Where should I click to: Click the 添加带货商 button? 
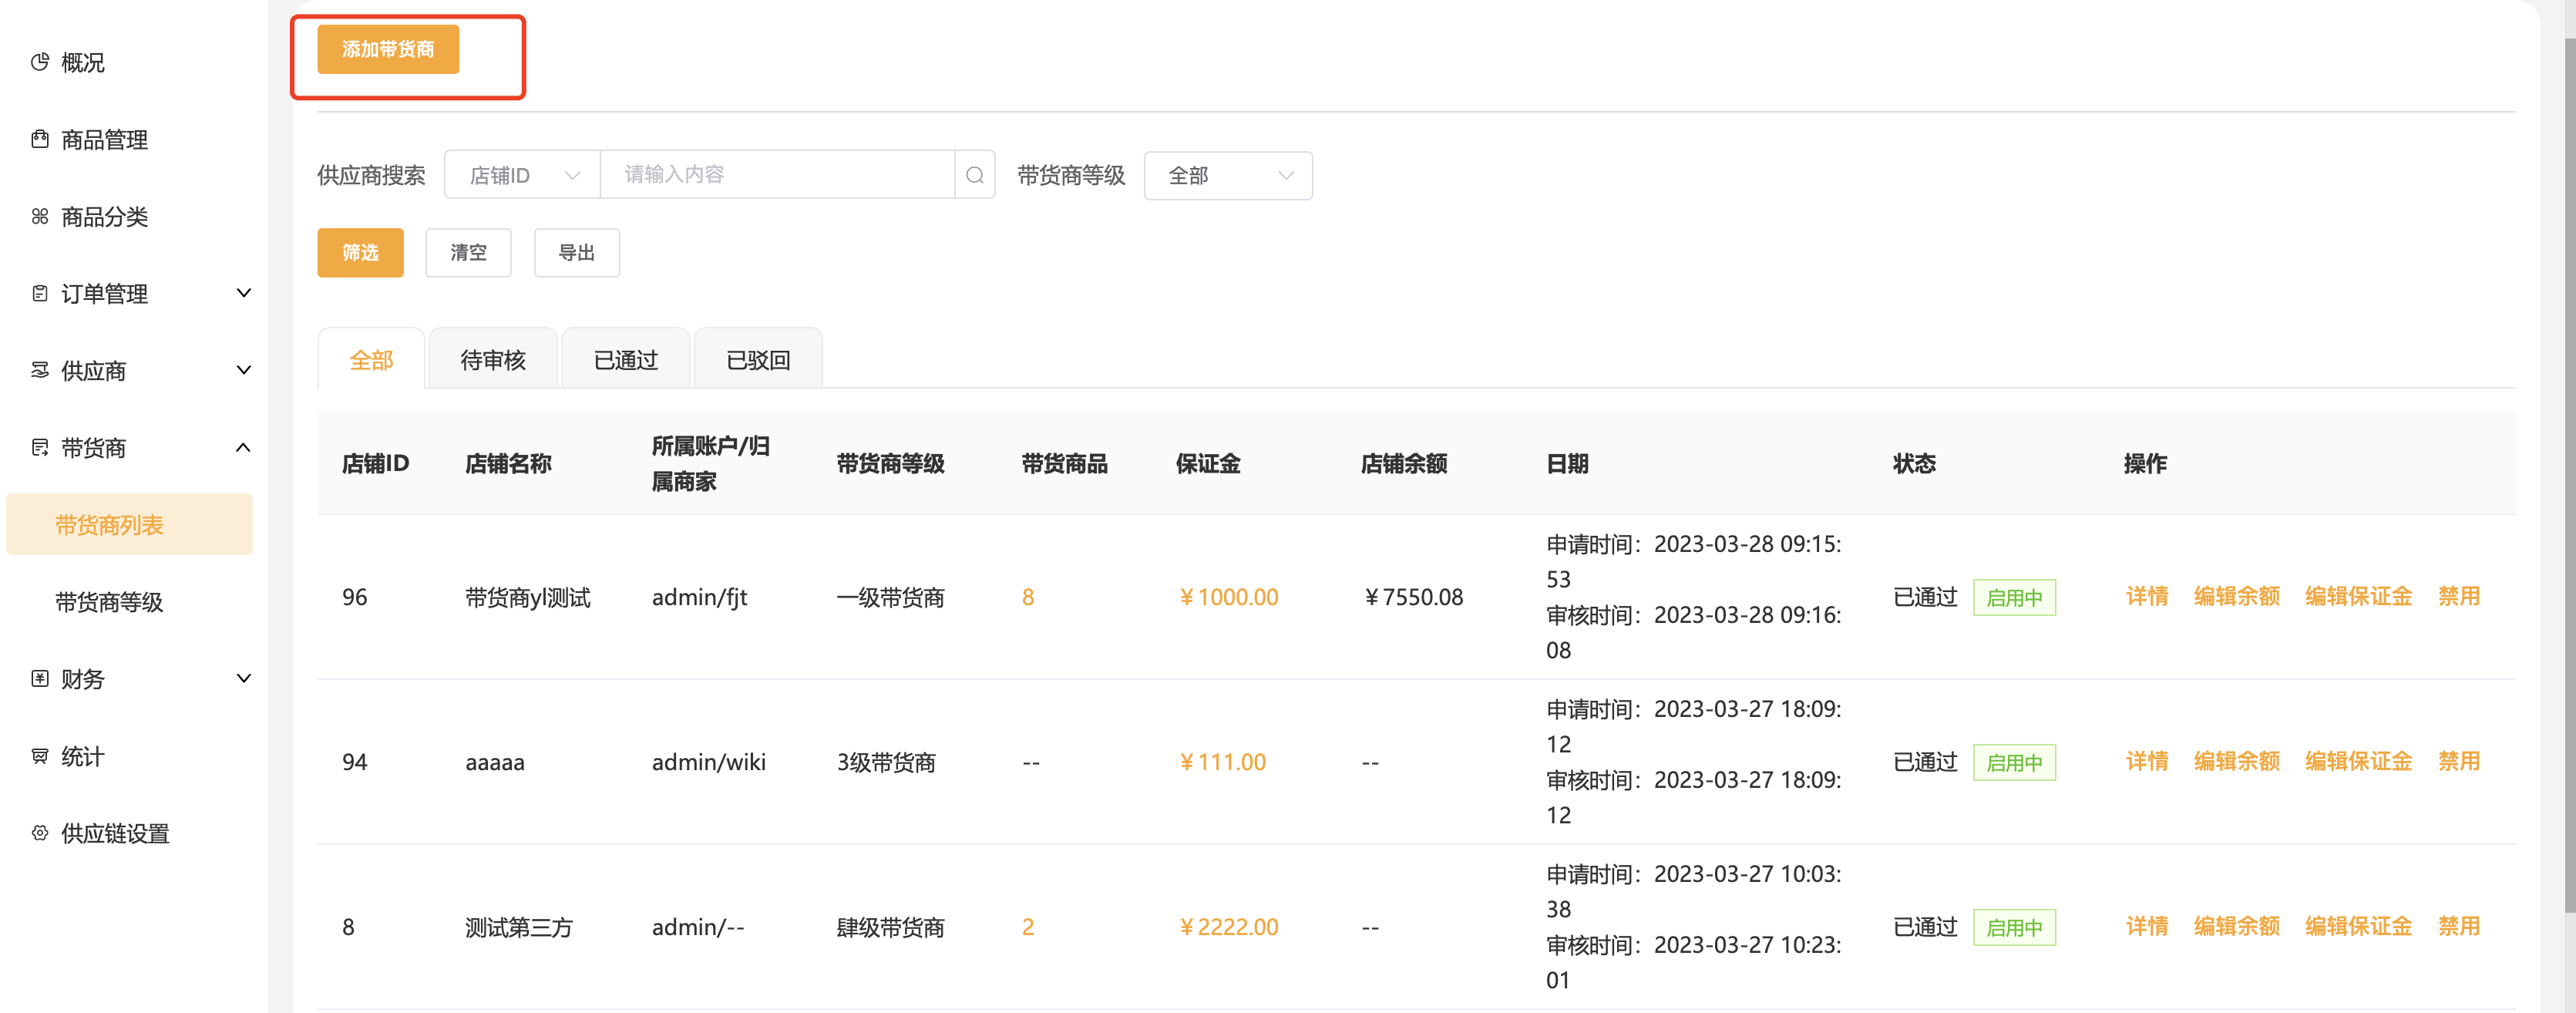[388, 49]
